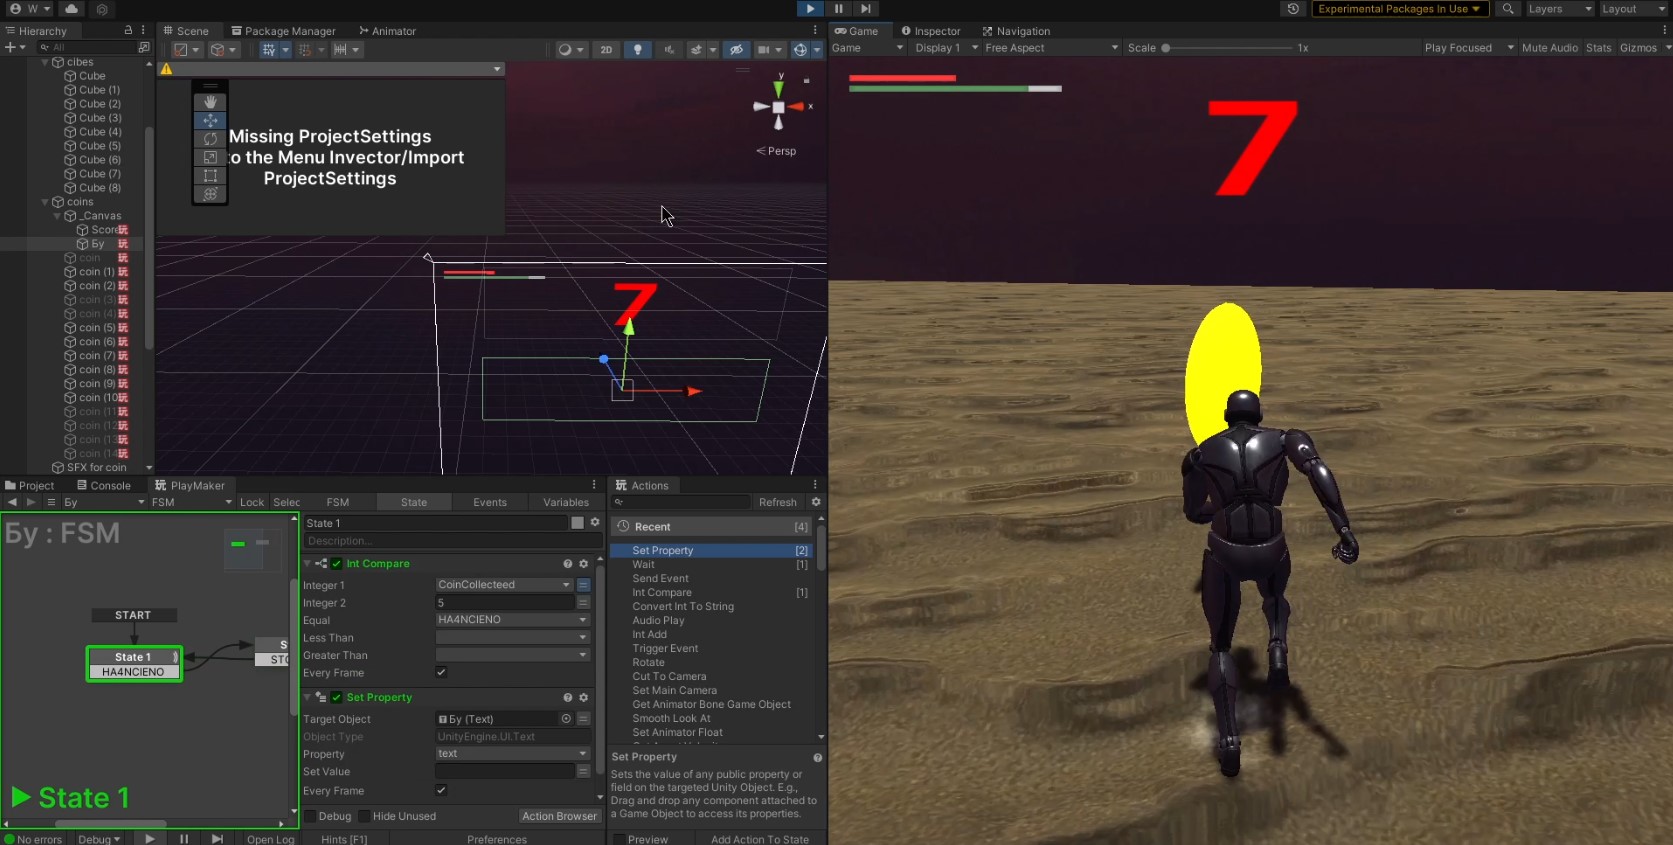Screen dimensions: 1673x845
Task: Click the Hierarchy add (+) button
Action: click(10, 47)
